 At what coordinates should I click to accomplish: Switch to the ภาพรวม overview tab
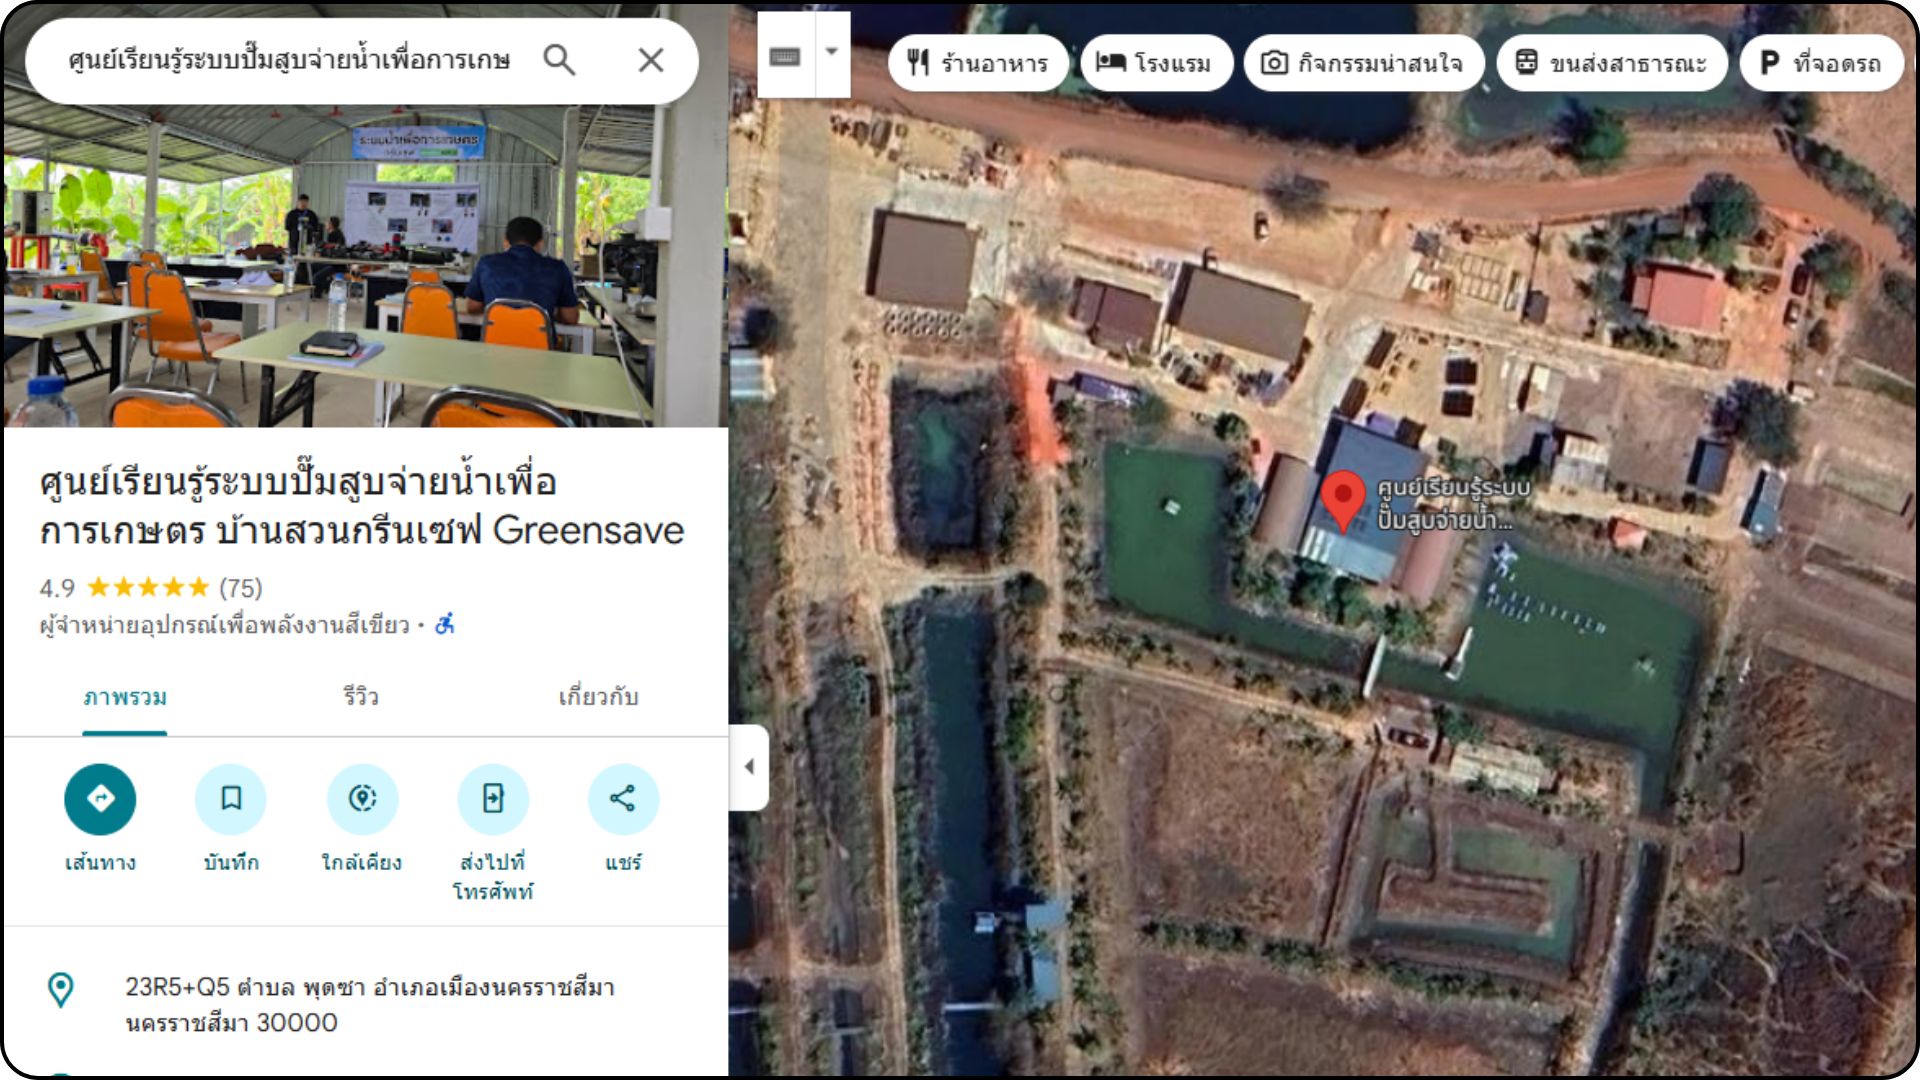click(125, 698)
